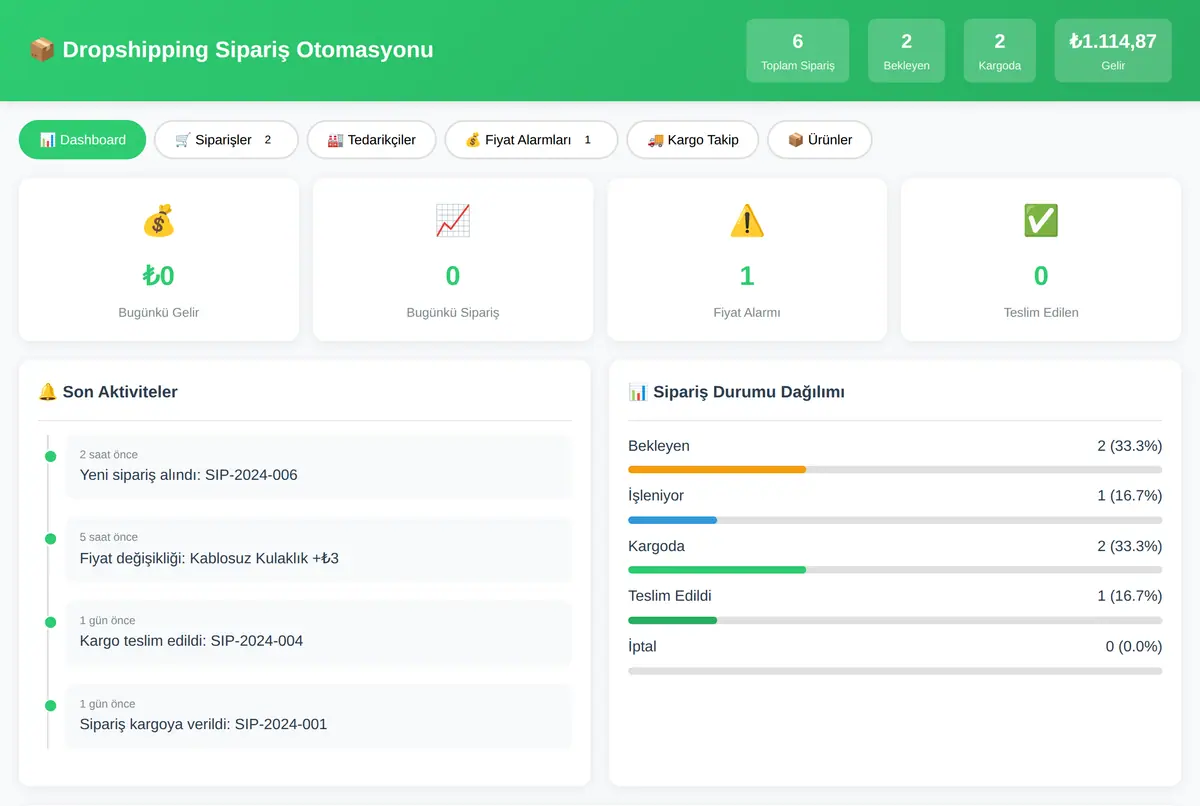Image resolution: width=1200 pixels, height=806 pixels.
Task: Click the chart icon on the Bugünkü Sipariş card
Action: [453, 220]
